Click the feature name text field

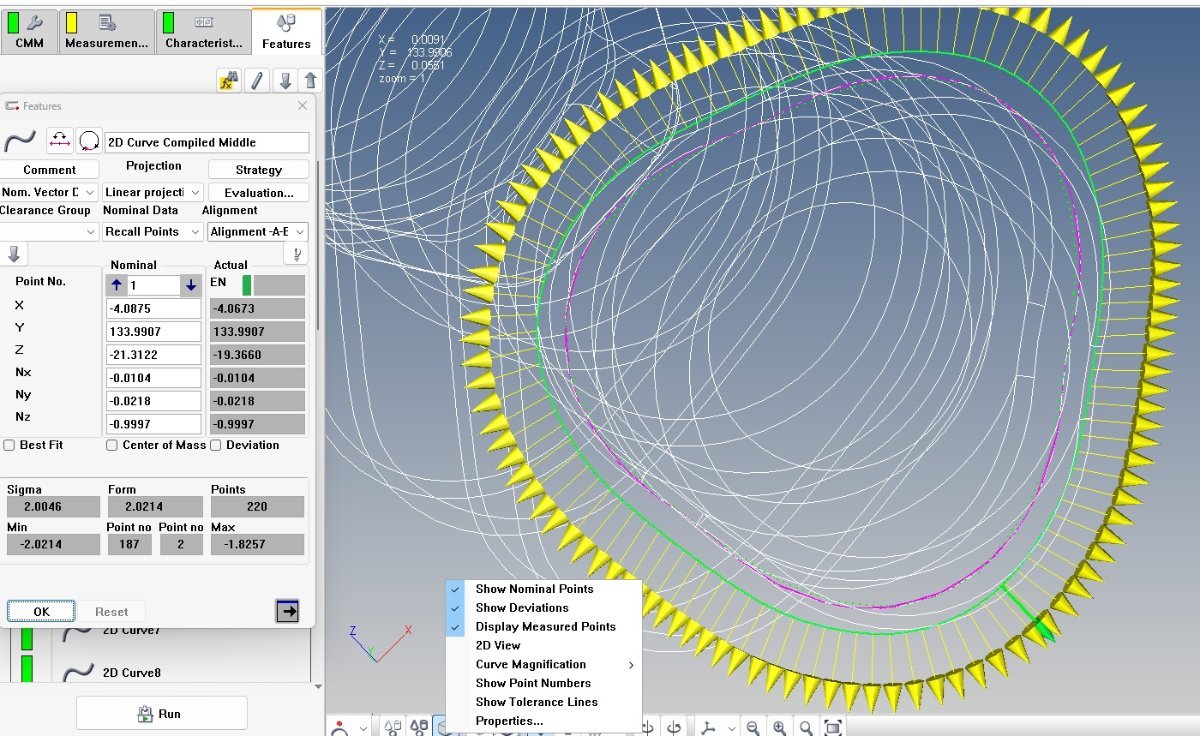tap(206, 143)
